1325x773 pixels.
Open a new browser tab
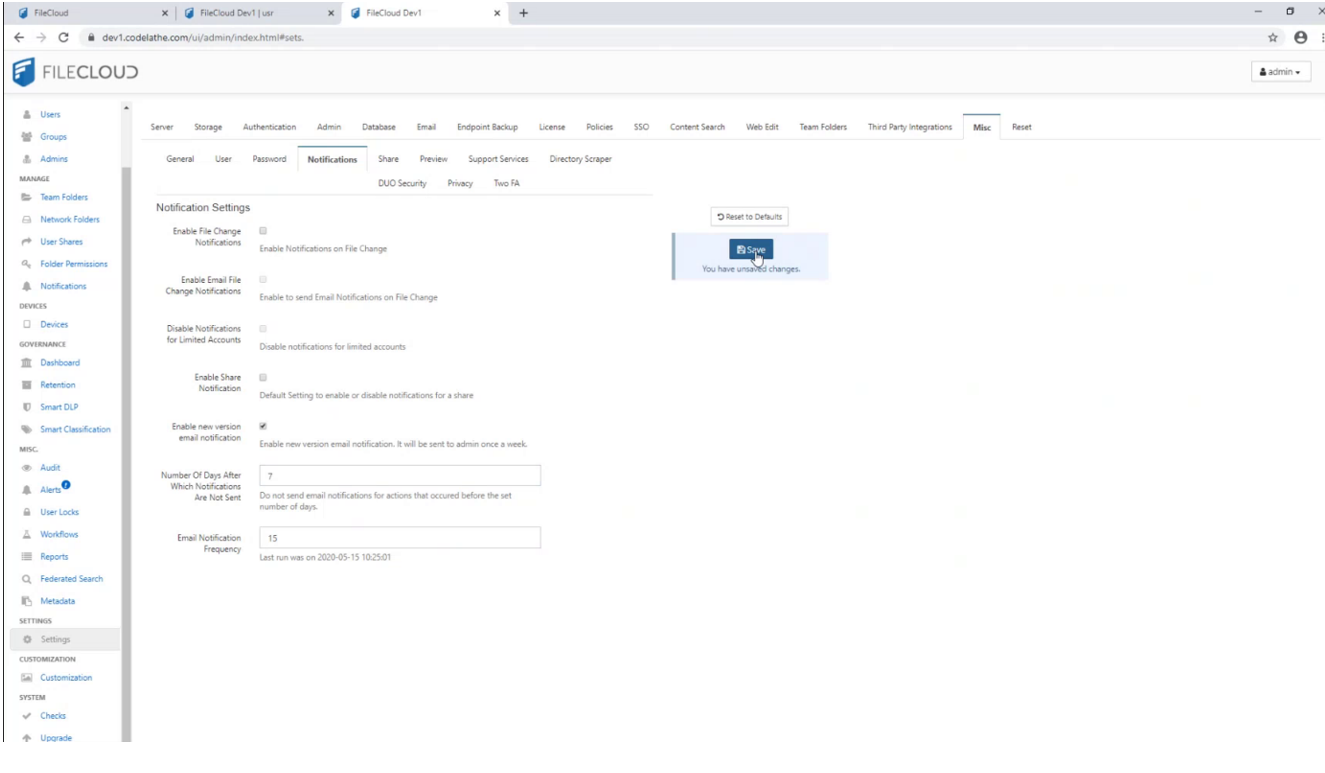point(523,13)
